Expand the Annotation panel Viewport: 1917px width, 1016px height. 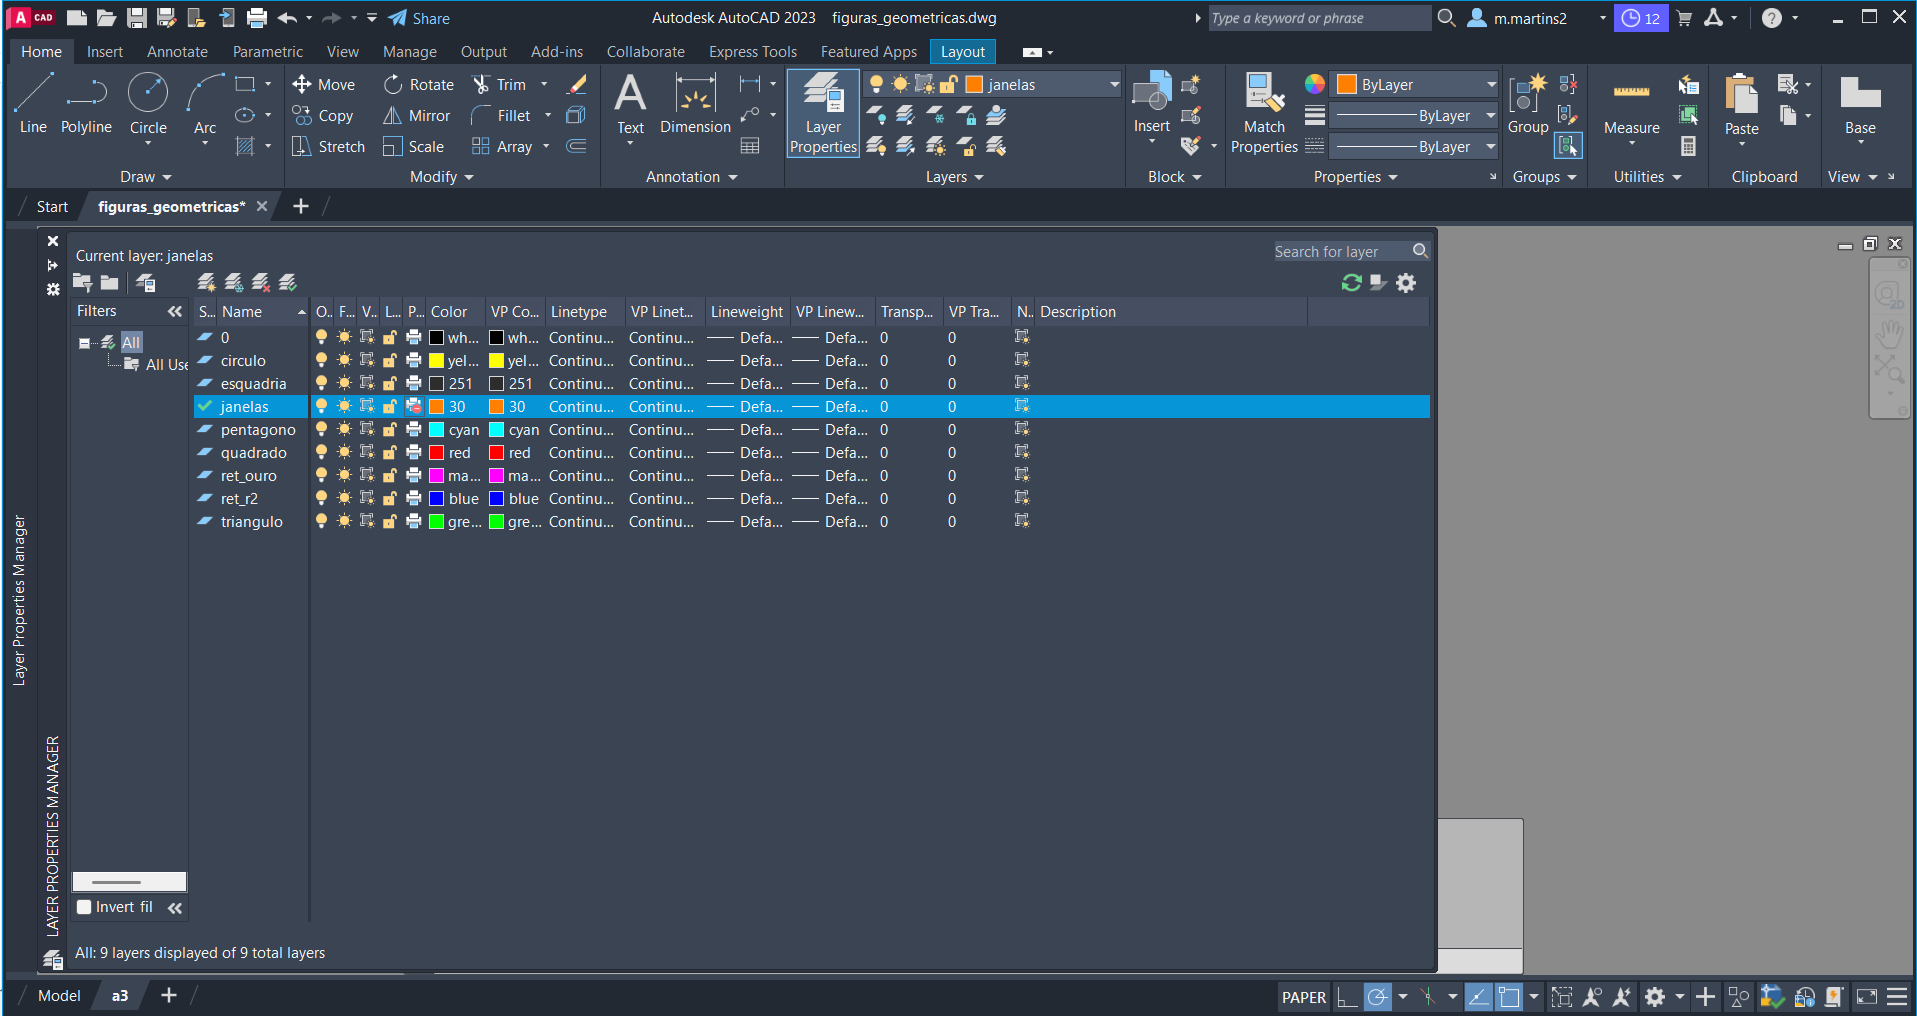coord(692,177)
